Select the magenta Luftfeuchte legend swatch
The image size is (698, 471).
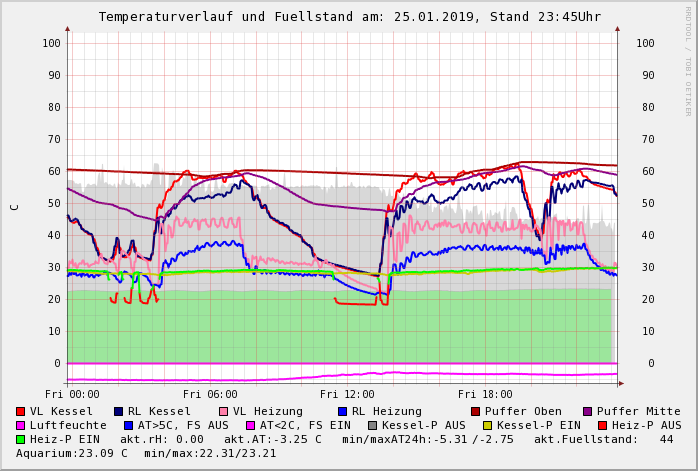[21, 425]
